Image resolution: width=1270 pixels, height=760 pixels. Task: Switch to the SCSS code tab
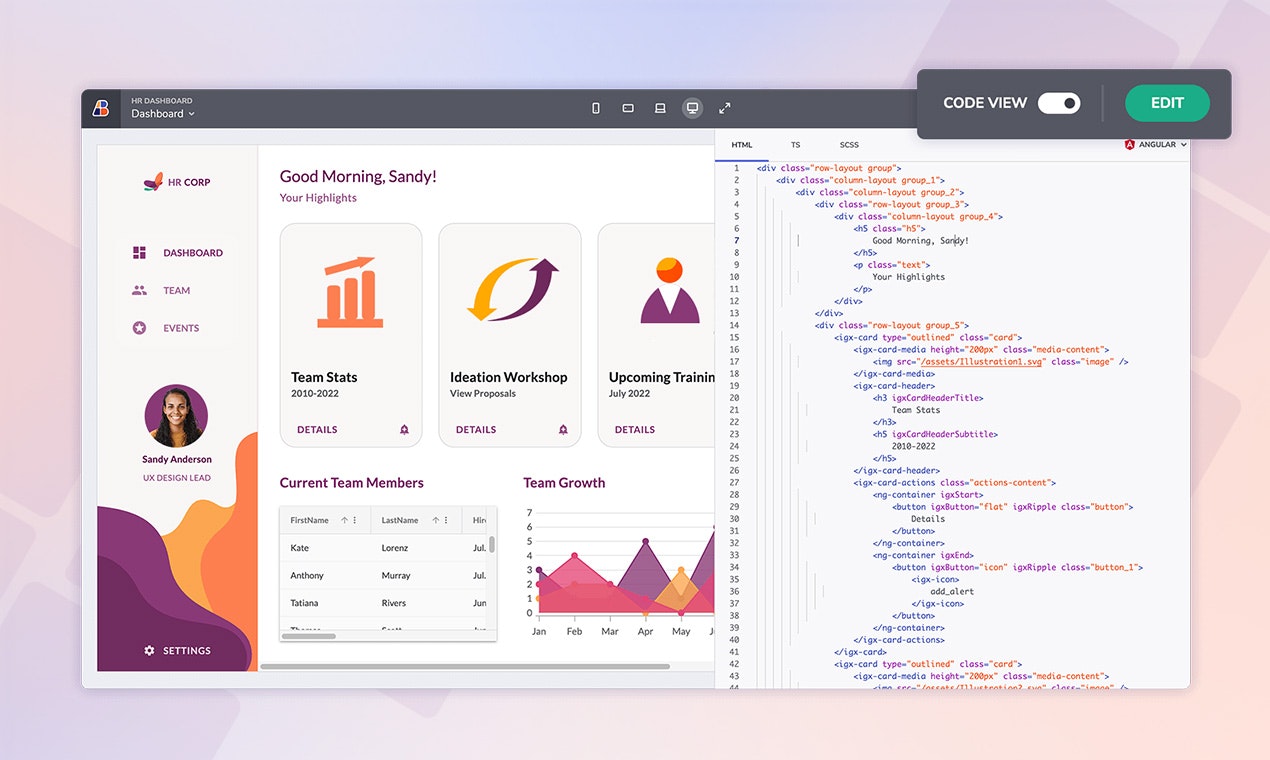(x=849, y=145)
